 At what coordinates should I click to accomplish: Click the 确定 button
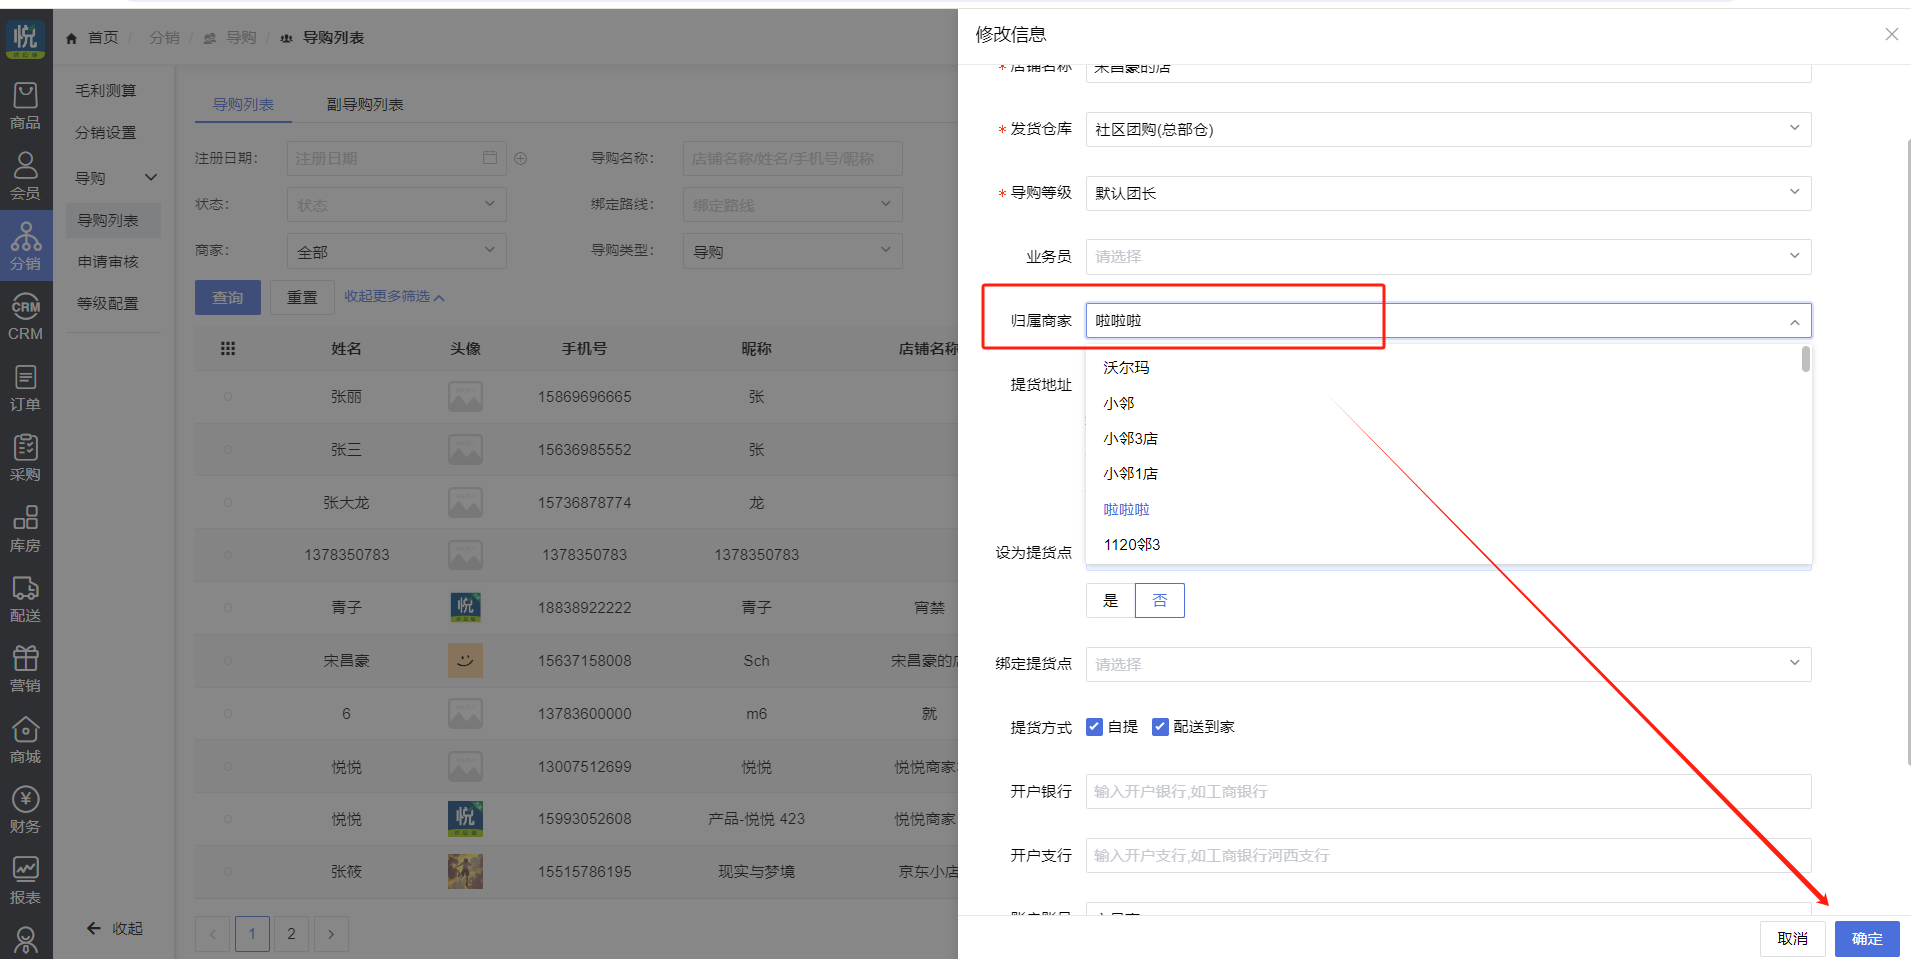click(x=1867, y=938)
